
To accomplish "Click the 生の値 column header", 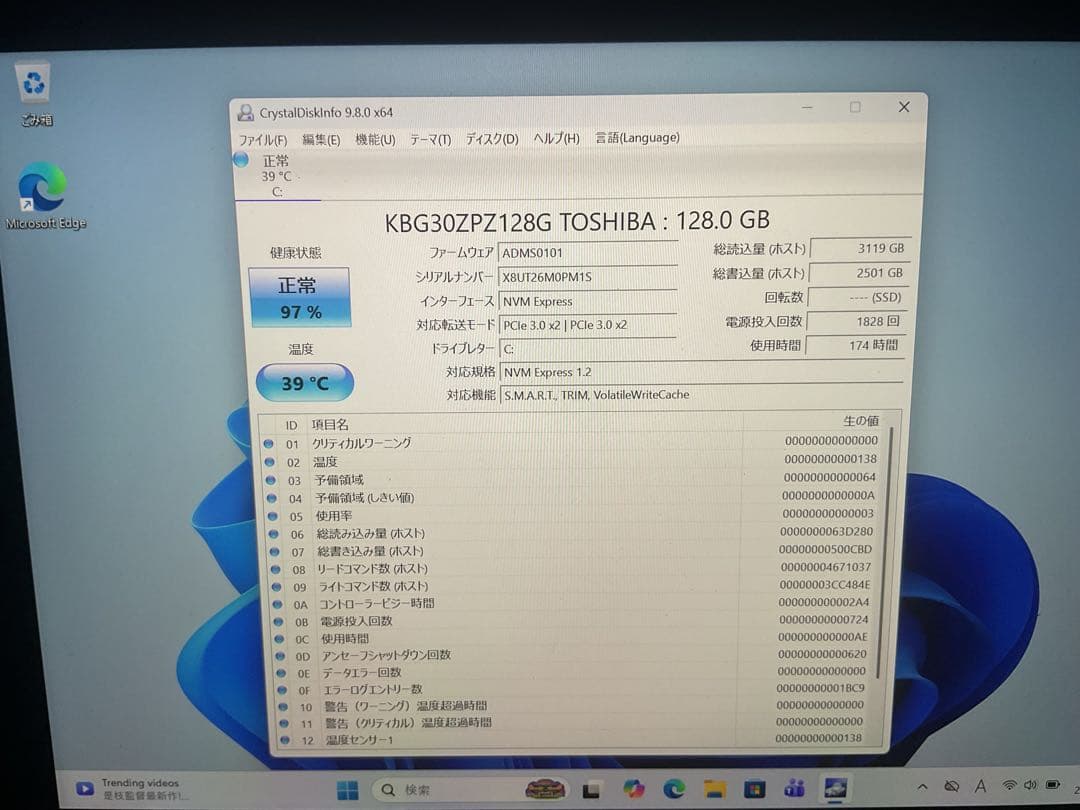I will coord(861,421).
